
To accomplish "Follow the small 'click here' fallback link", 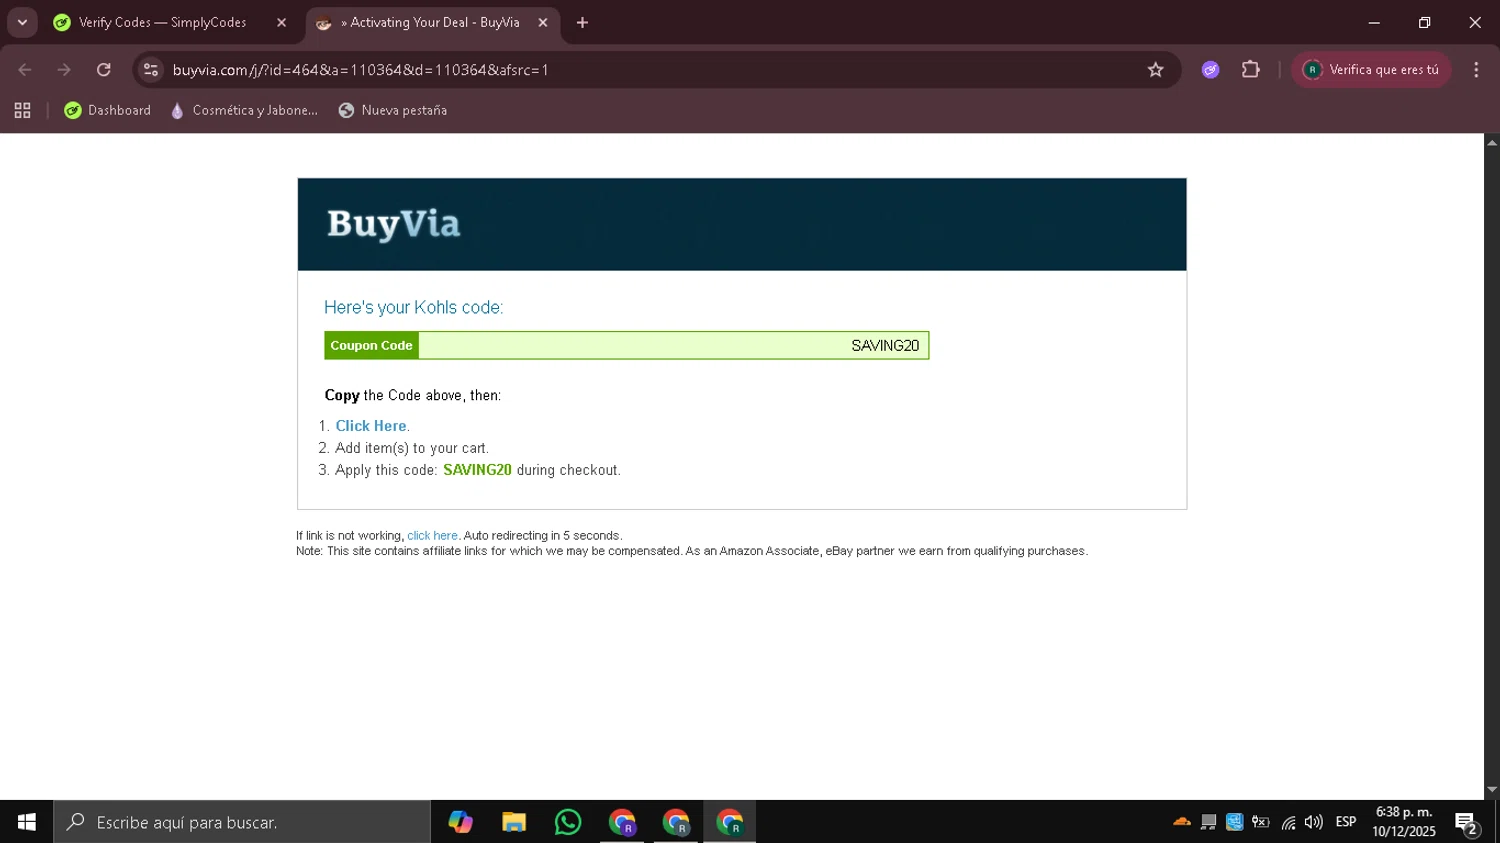I will (x=432, y=536).
